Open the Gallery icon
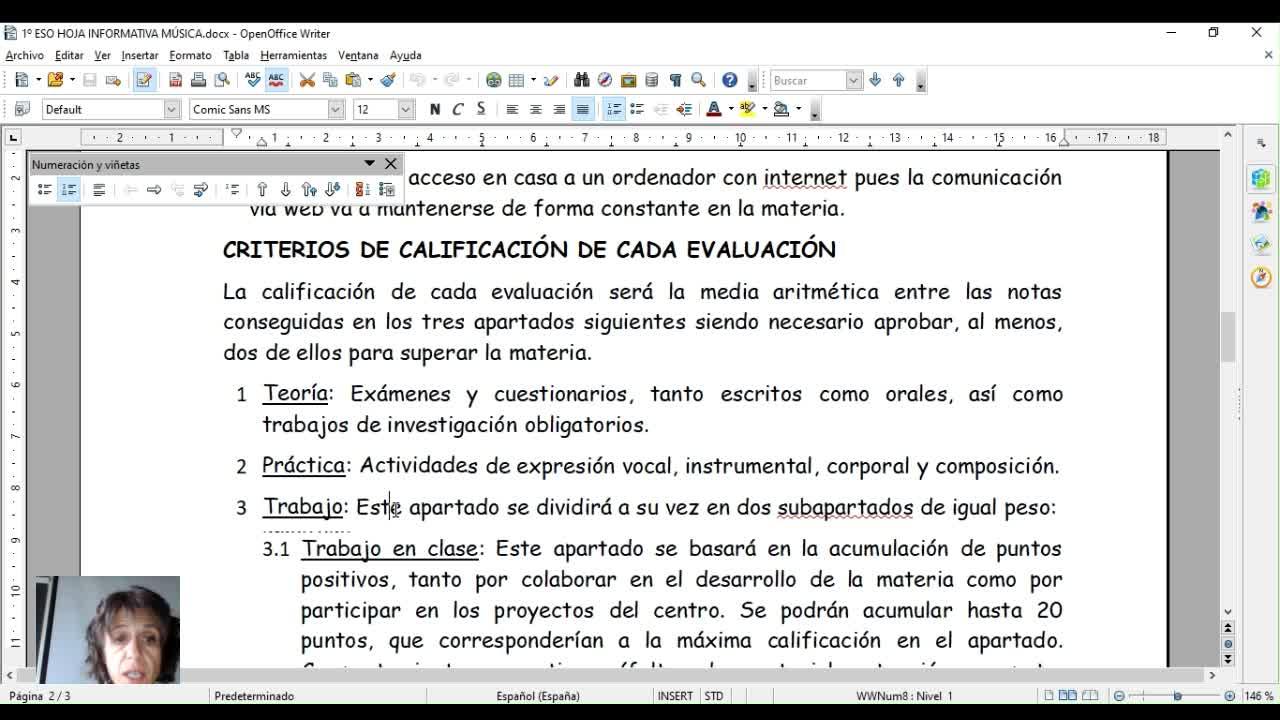 [628, 80]
